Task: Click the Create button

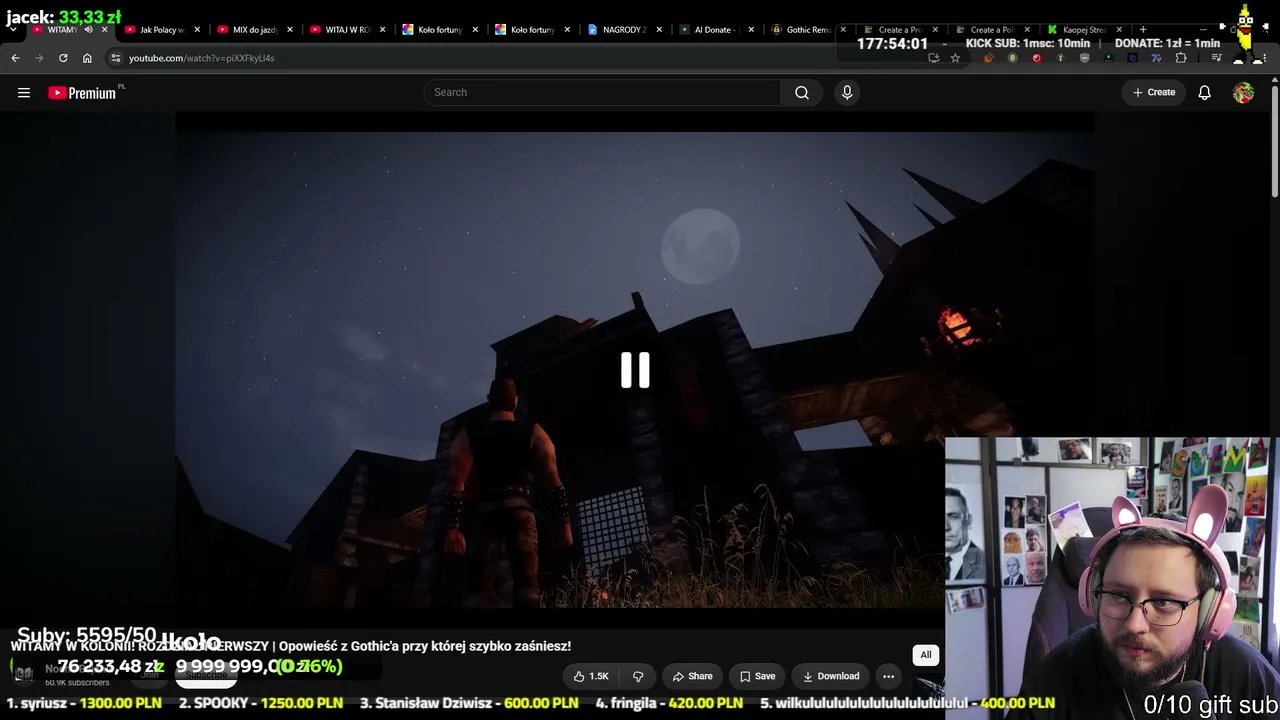Action: coord(1154,93)
